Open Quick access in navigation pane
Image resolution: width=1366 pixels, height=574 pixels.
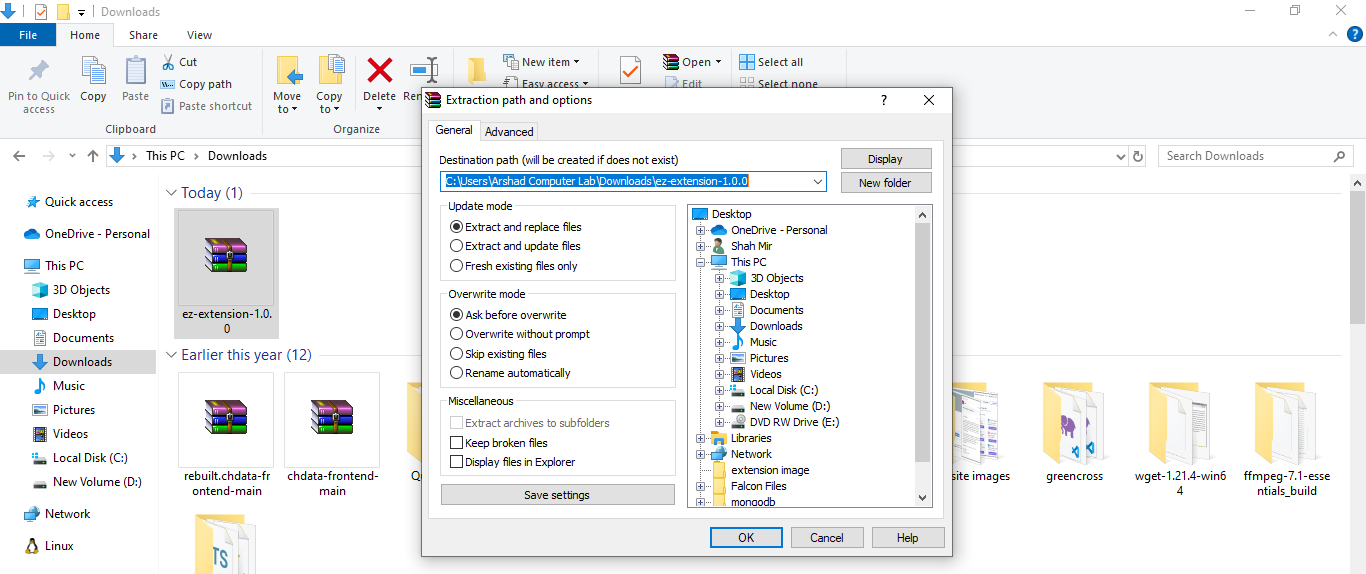click(x=79, y=202)
